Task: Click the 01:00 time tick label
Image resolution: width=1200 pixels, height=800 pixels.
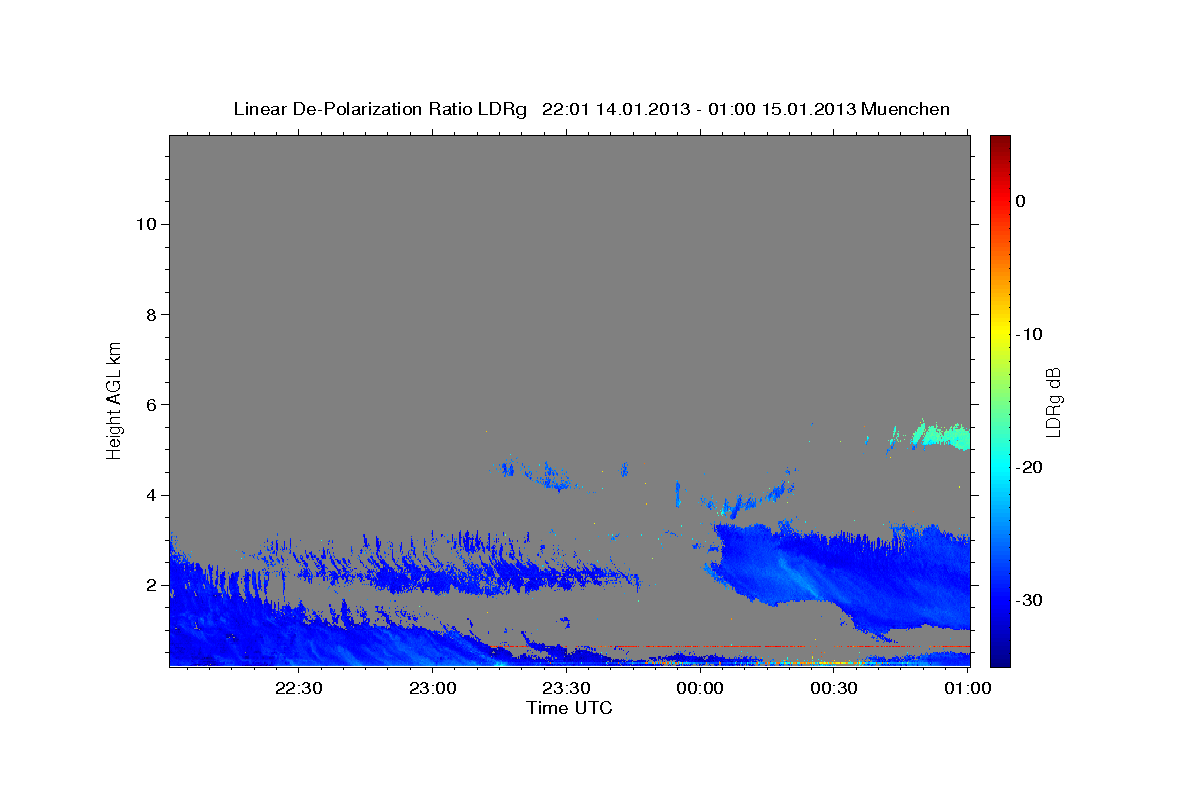Action: pyautogui.click(x=967, y=688)
